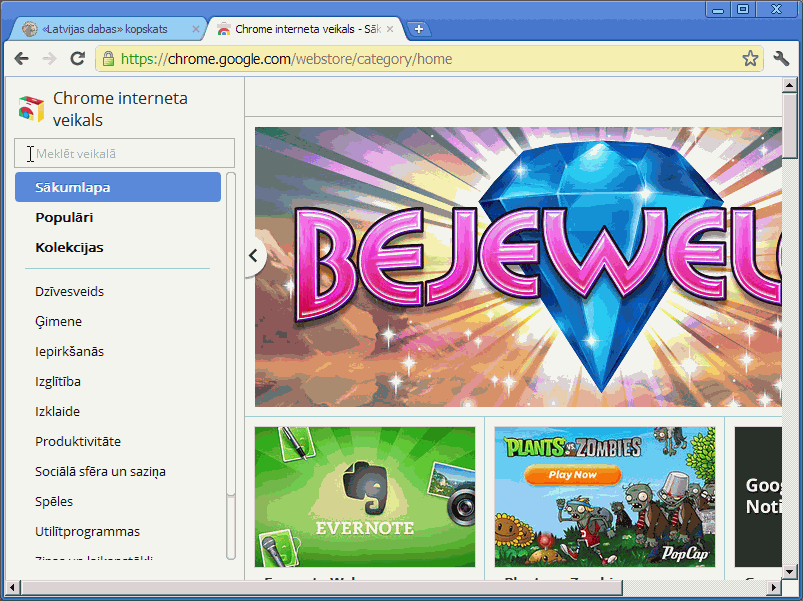Open the Bejeweled featured banner
This screenshot has width=803, height=601.
click(x=518, y=267)
